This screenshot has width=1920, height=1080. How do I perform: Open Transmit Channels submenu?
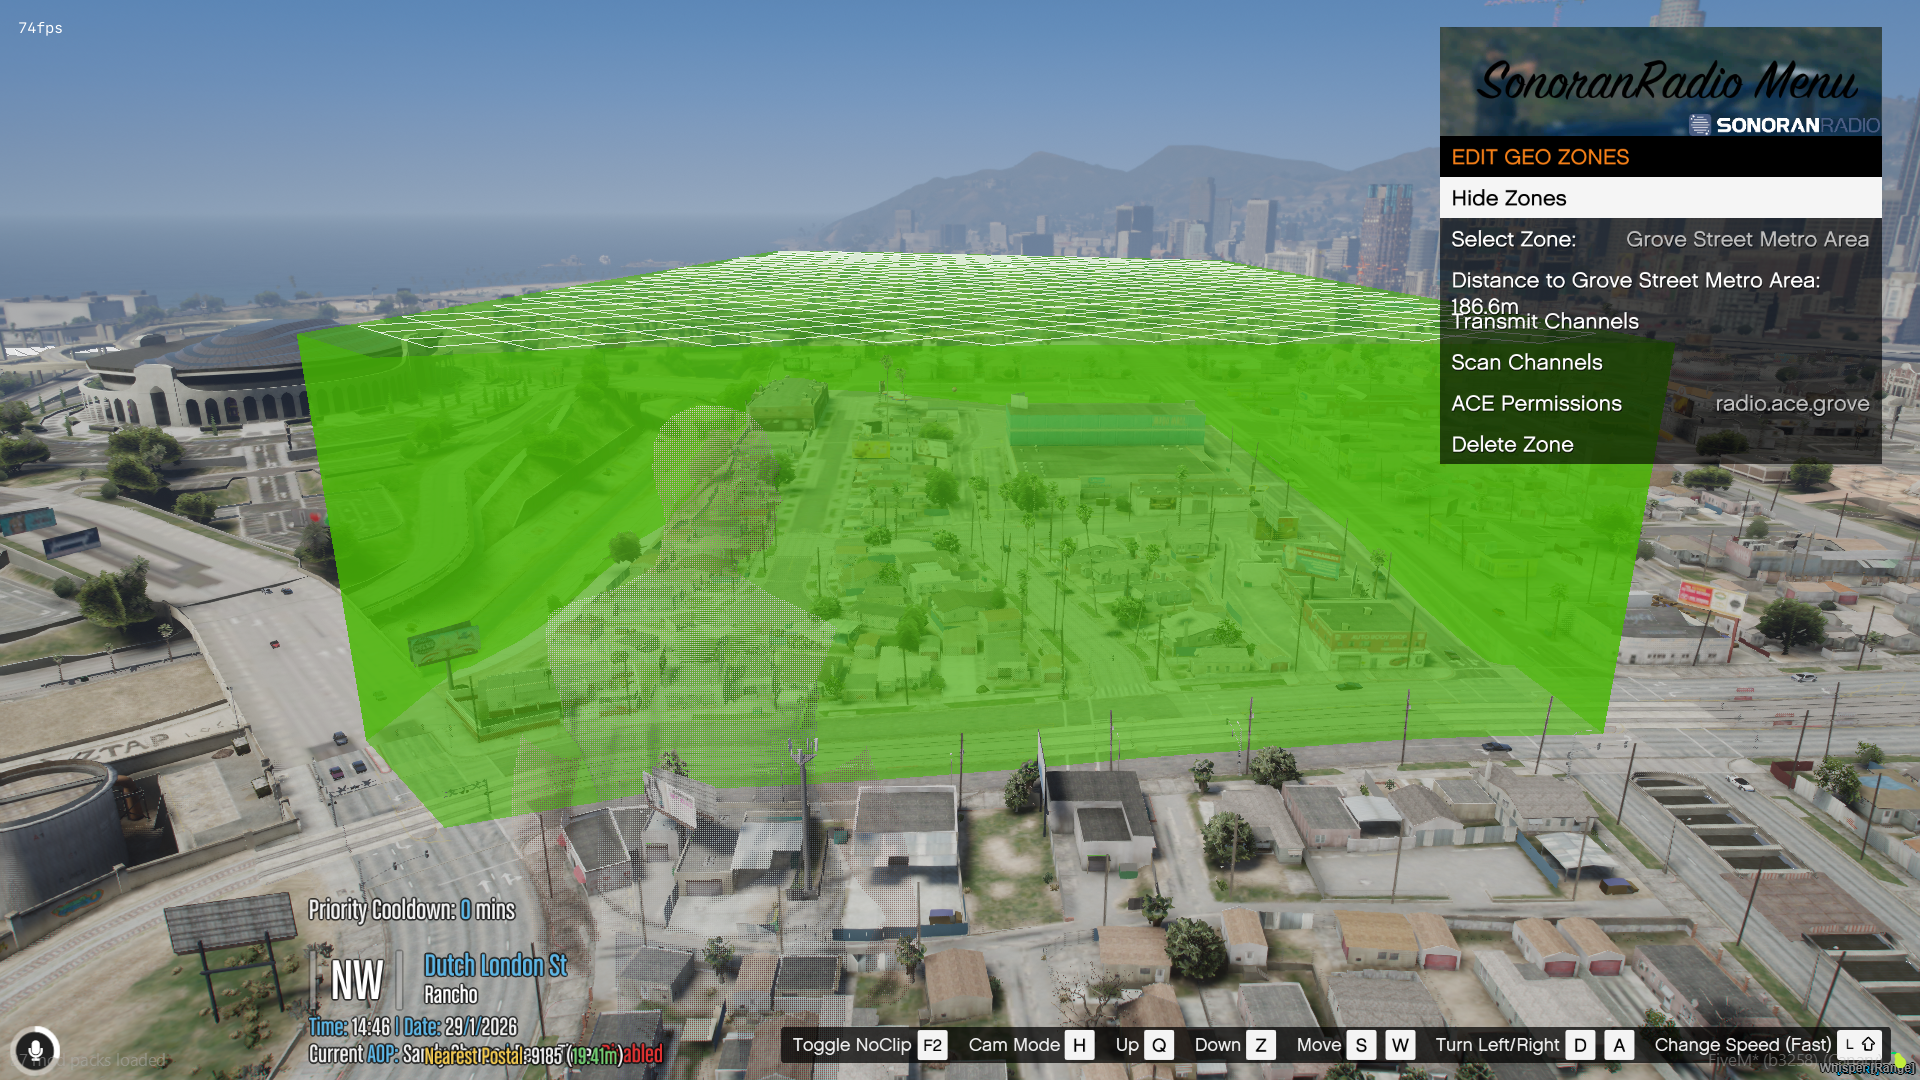1545,322
